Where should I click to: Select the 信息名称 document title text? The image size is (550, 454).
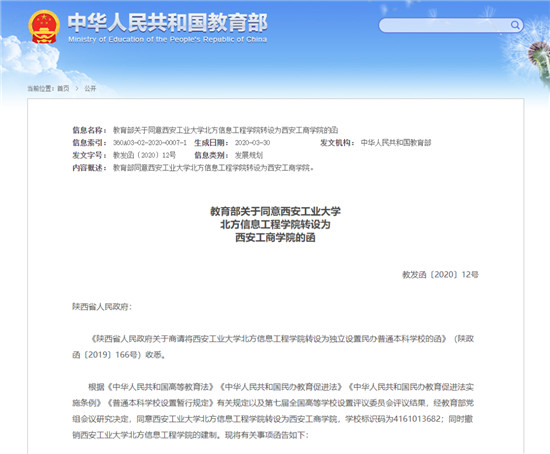225,130
